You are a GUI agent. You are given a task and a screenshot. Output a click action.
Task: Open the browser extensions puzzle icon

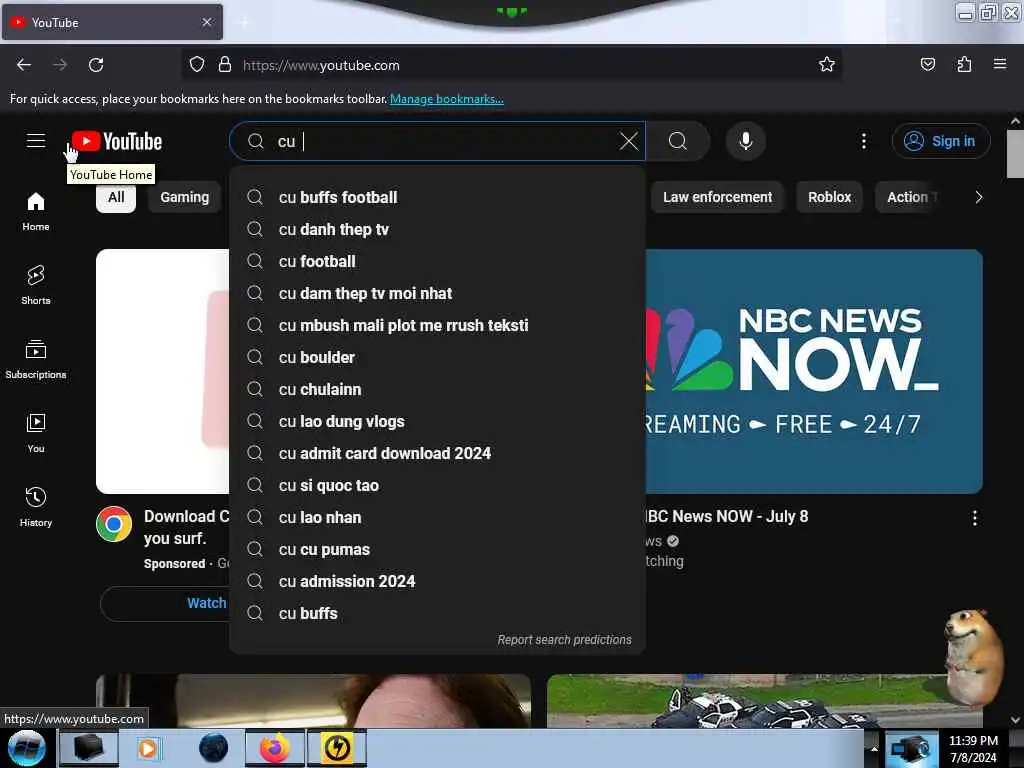964,65
